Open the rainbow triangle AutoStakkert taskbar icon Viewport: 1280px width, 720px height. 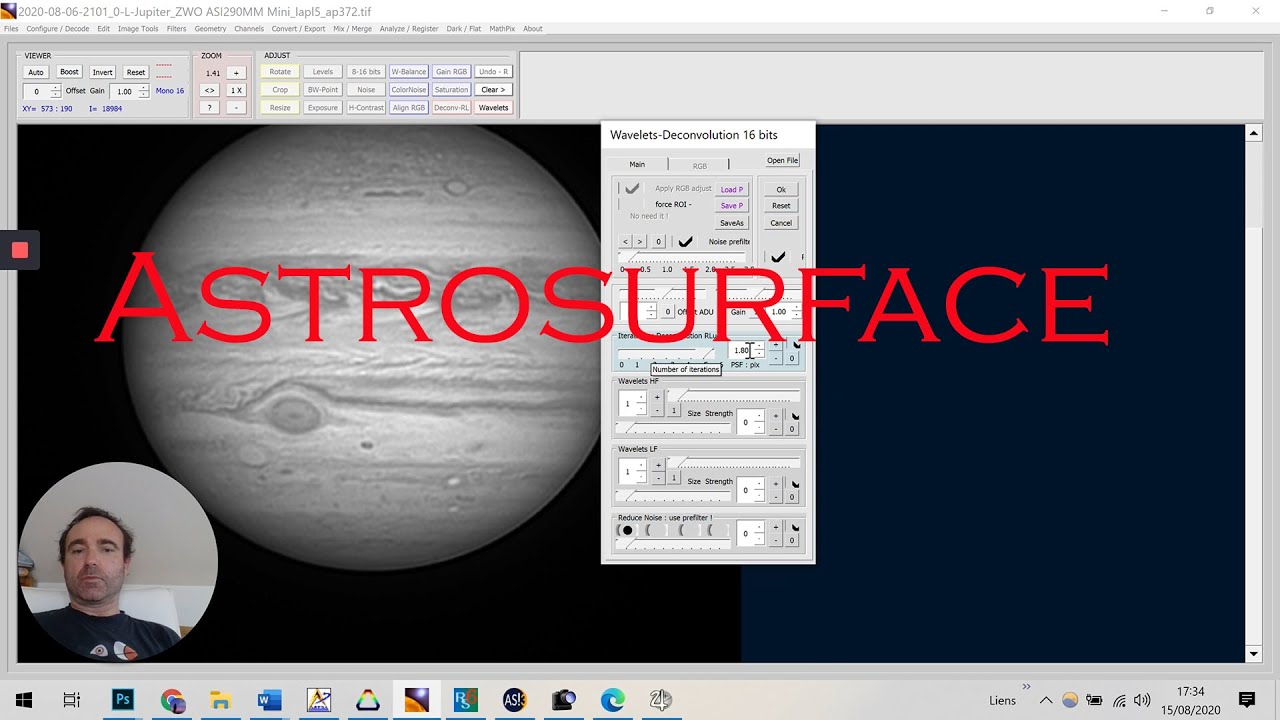(x=368, y=700)
